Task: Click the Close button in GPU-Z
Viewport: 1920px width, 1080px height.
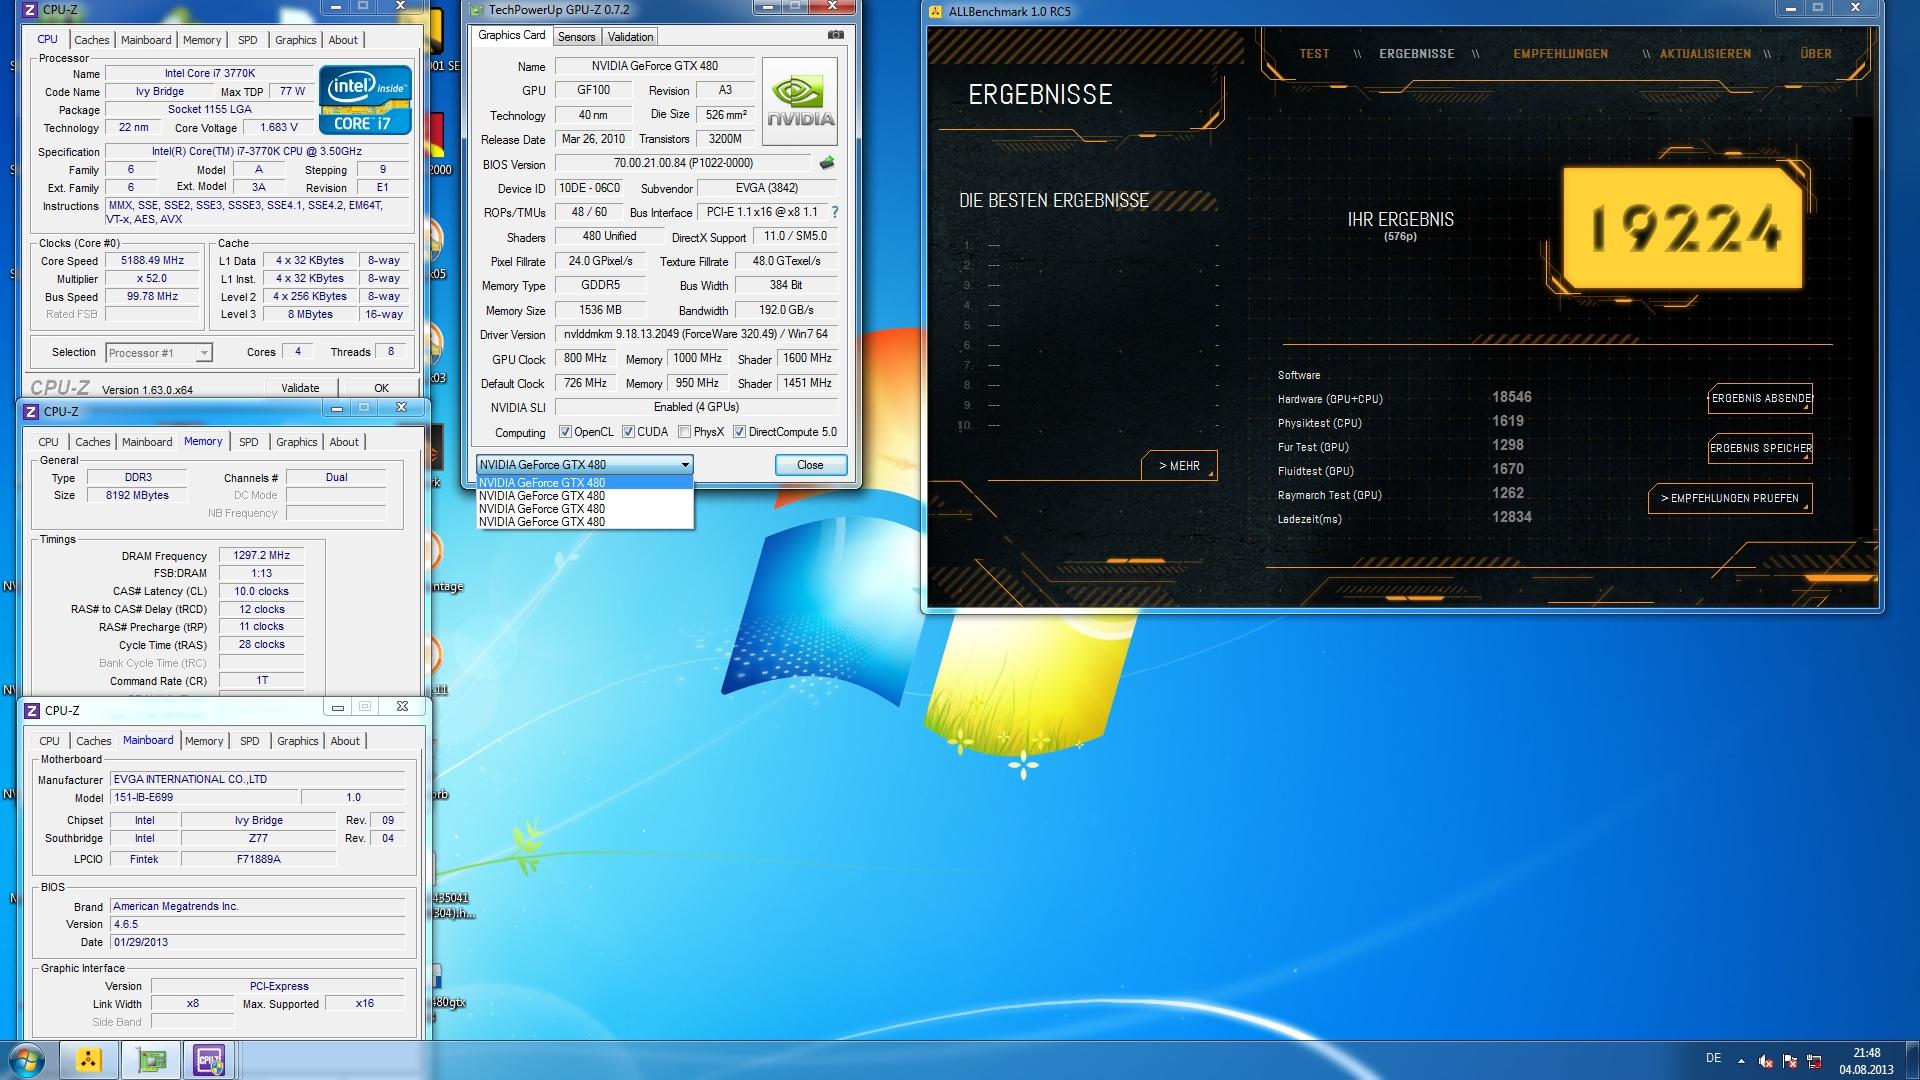Action: pos(810,465)
